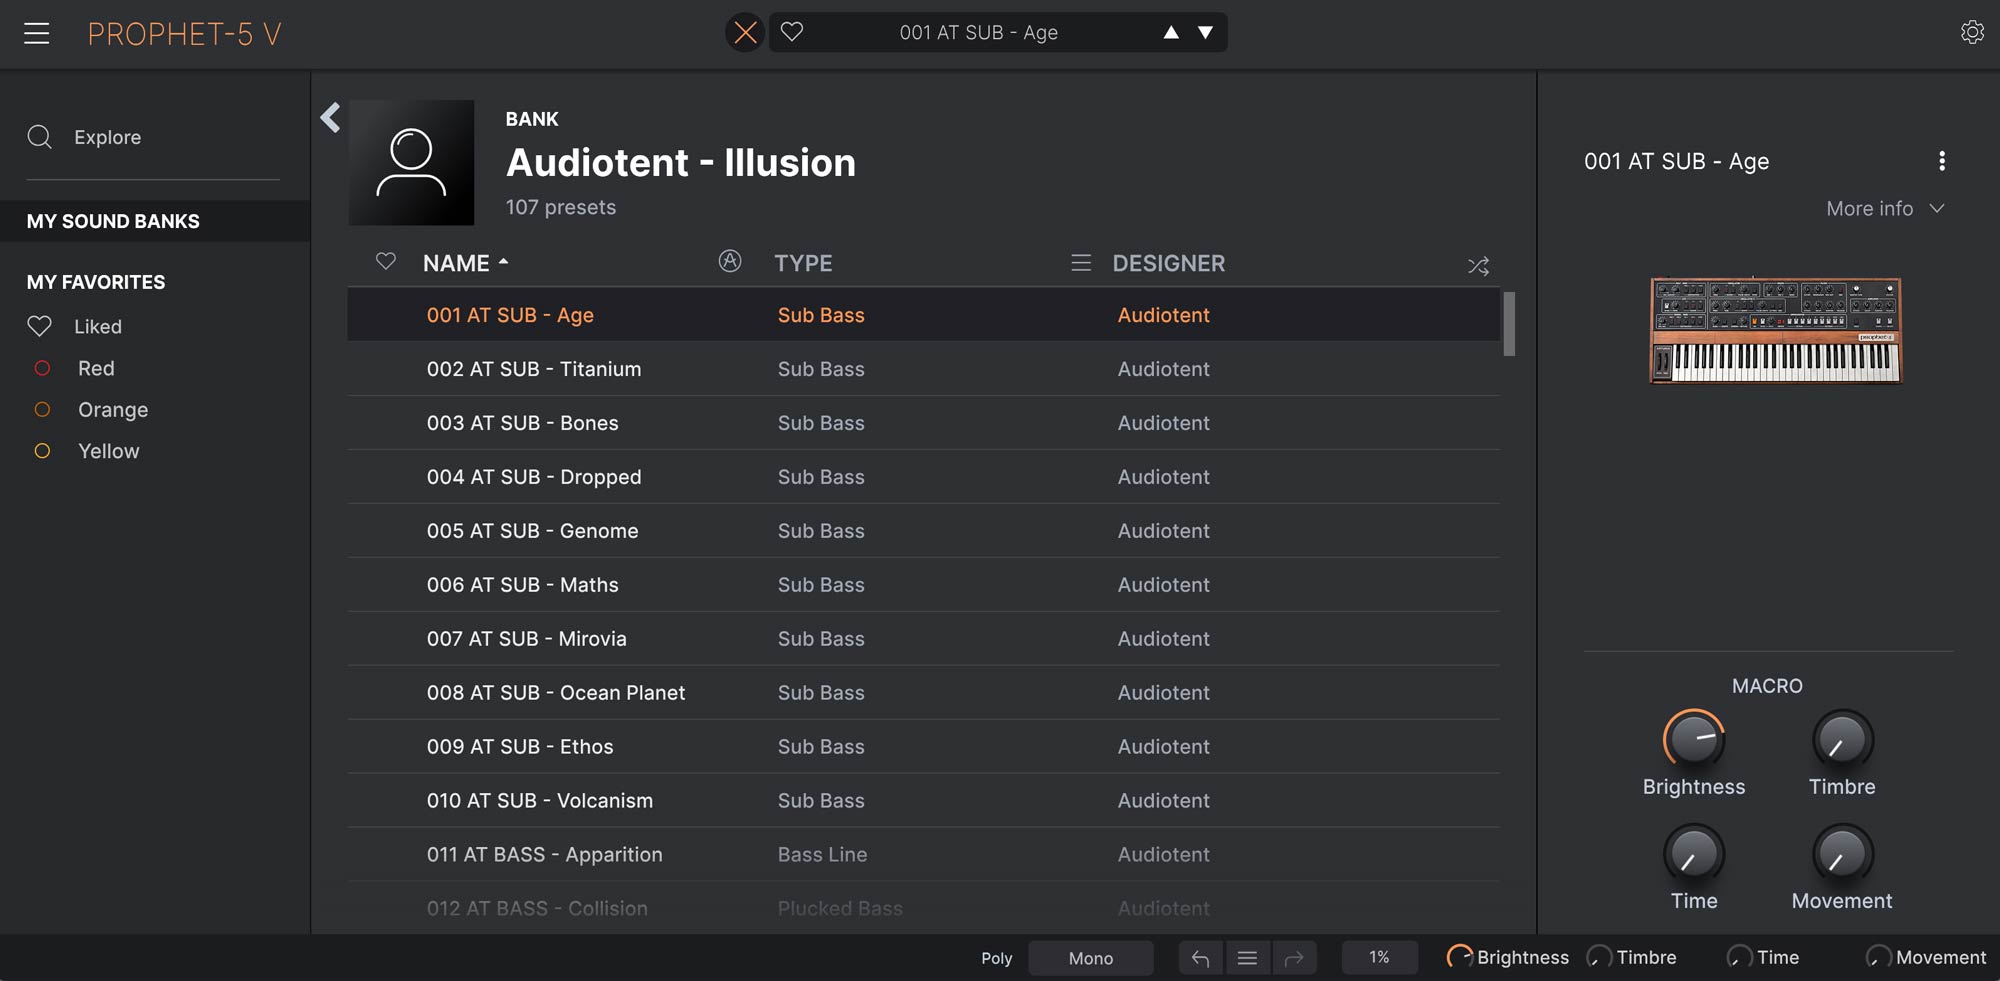Click the shuffle presets icon
Image resolution: width=2000 pixels, height=981 pixels.
1478,266
